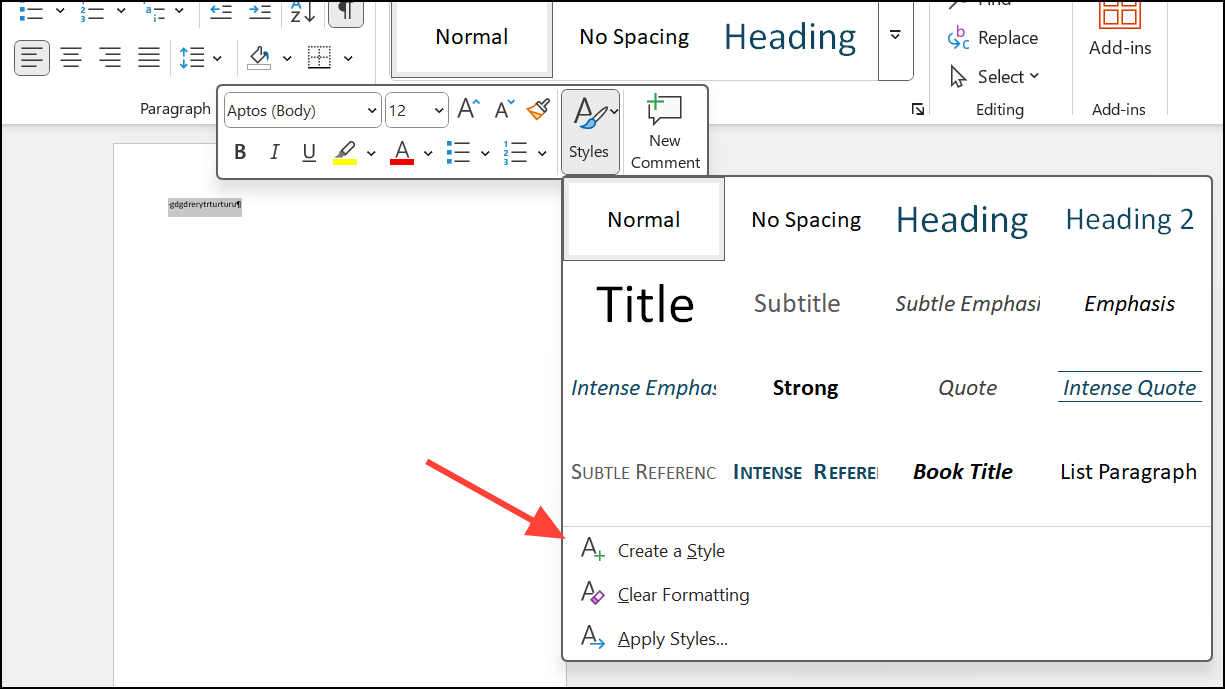Toggle Italic formatting in mini toolbar
This screenshot has width=1225, height=689.
[x=275, y=152]
